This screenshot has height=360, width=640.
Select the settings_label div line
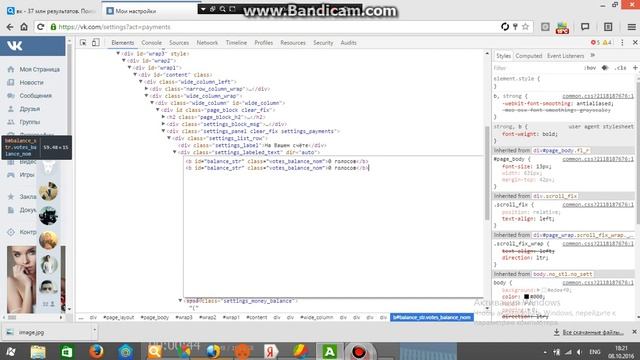click(x=252, y=145)
